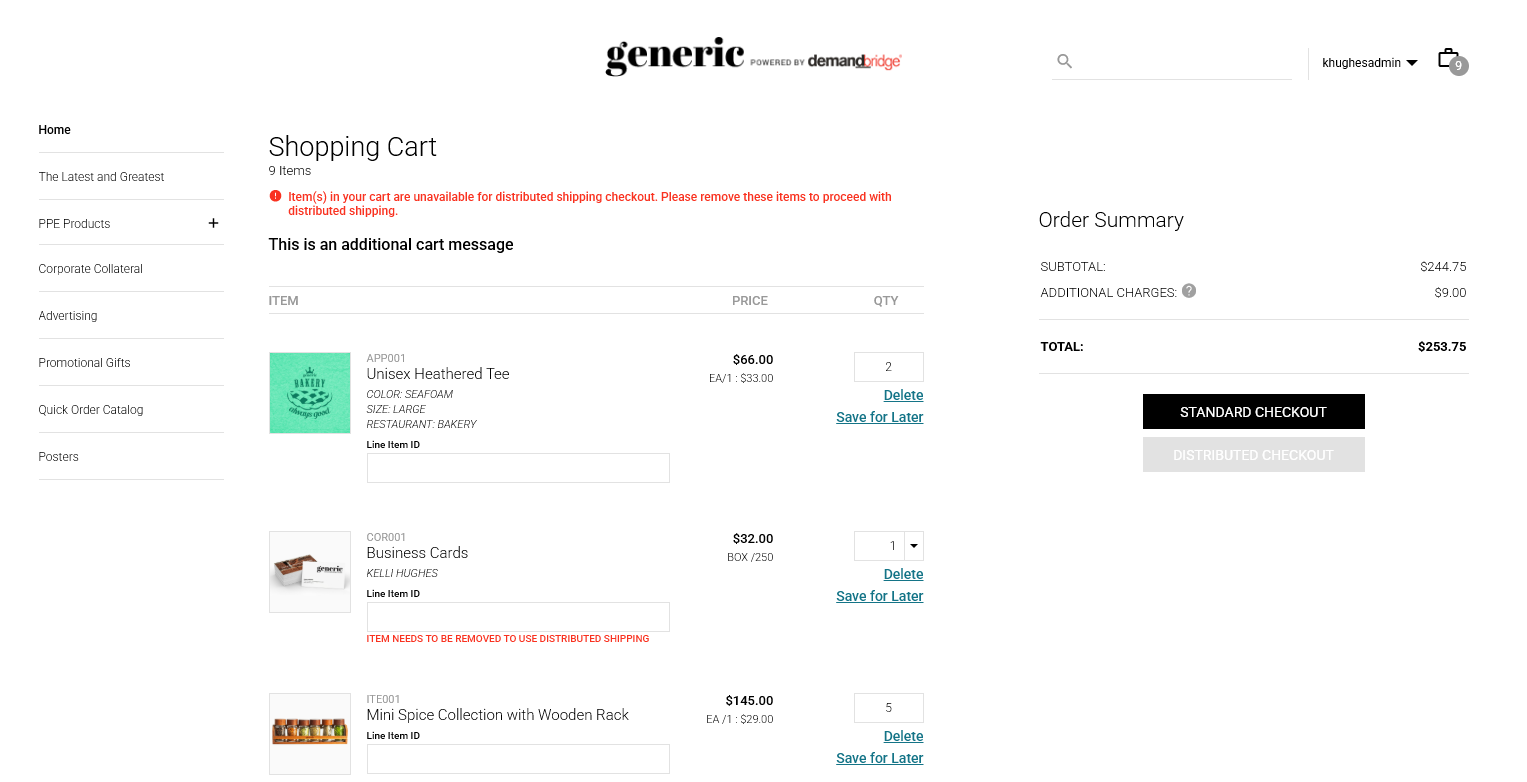Viewport: 1527px width, 782px height.
Task: Open the shopping cart bag icon
Action: pos(1449,59)
